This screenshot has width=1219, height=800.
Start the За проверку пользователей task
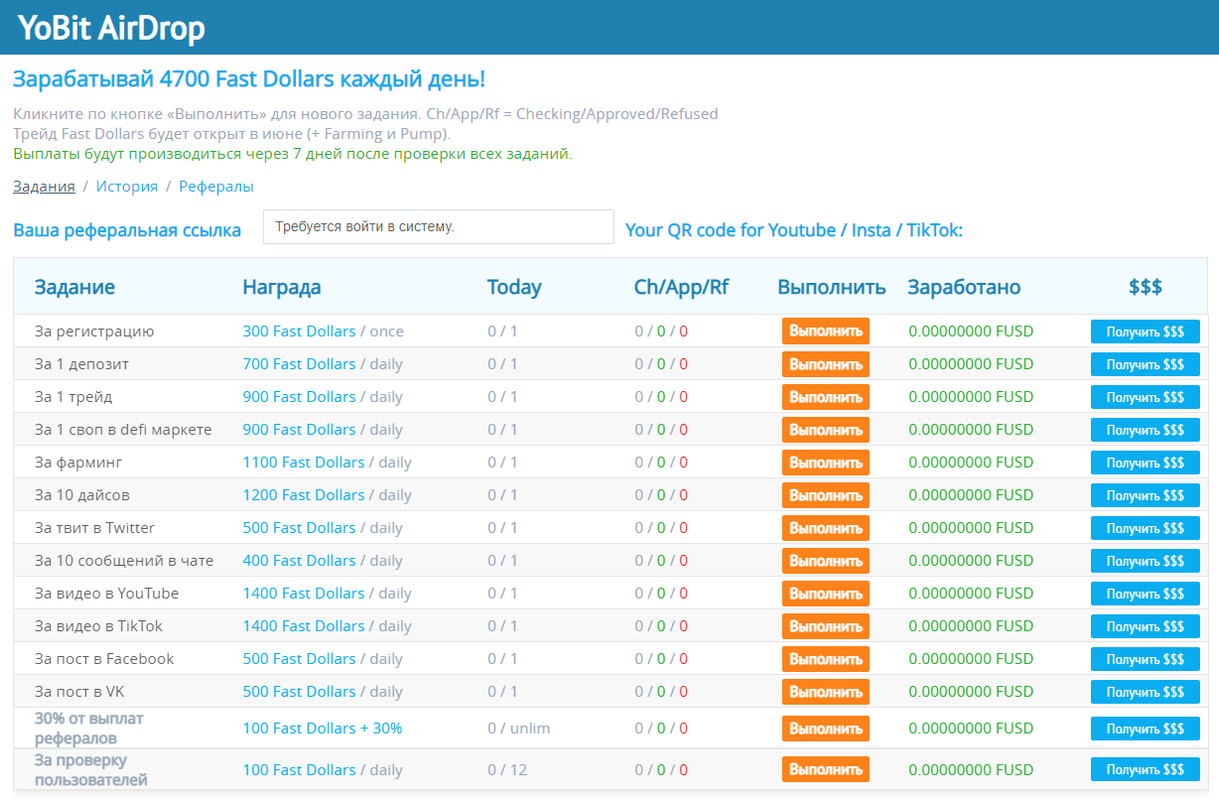[x=825, y=770]
